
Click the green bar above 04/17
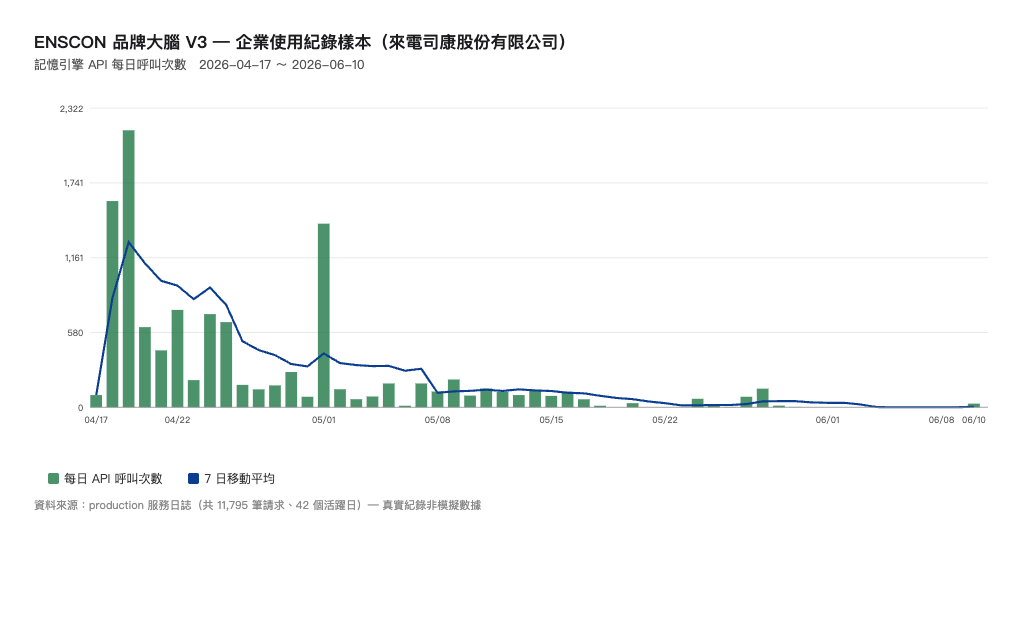point(96,401)
